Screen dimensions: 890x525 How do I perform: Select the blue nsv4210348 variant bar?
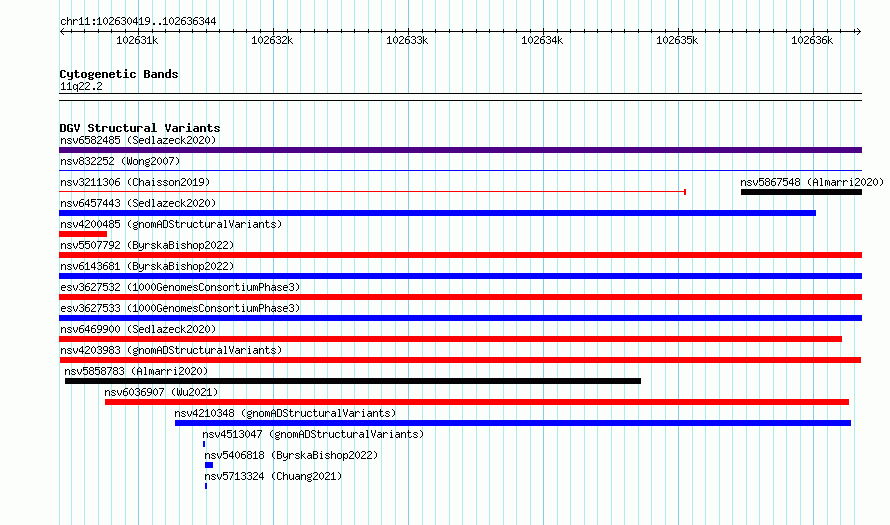513,423
